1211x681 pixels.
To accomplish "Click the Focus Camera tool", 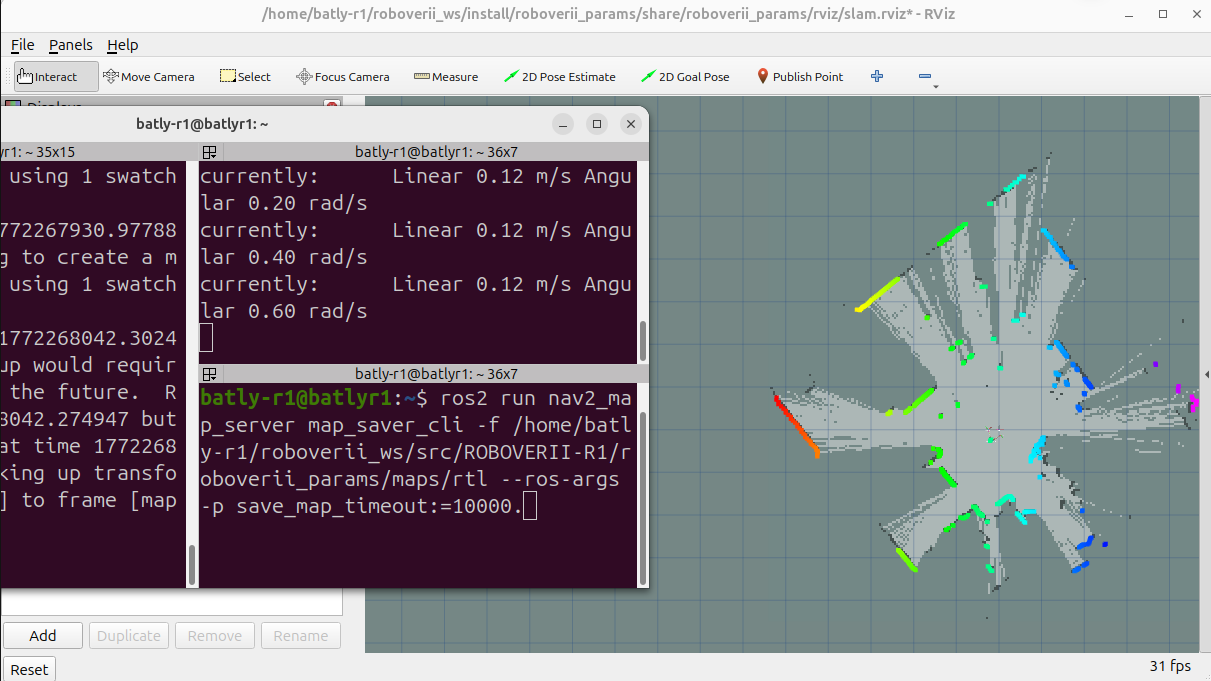I will [x=343, y=77].
